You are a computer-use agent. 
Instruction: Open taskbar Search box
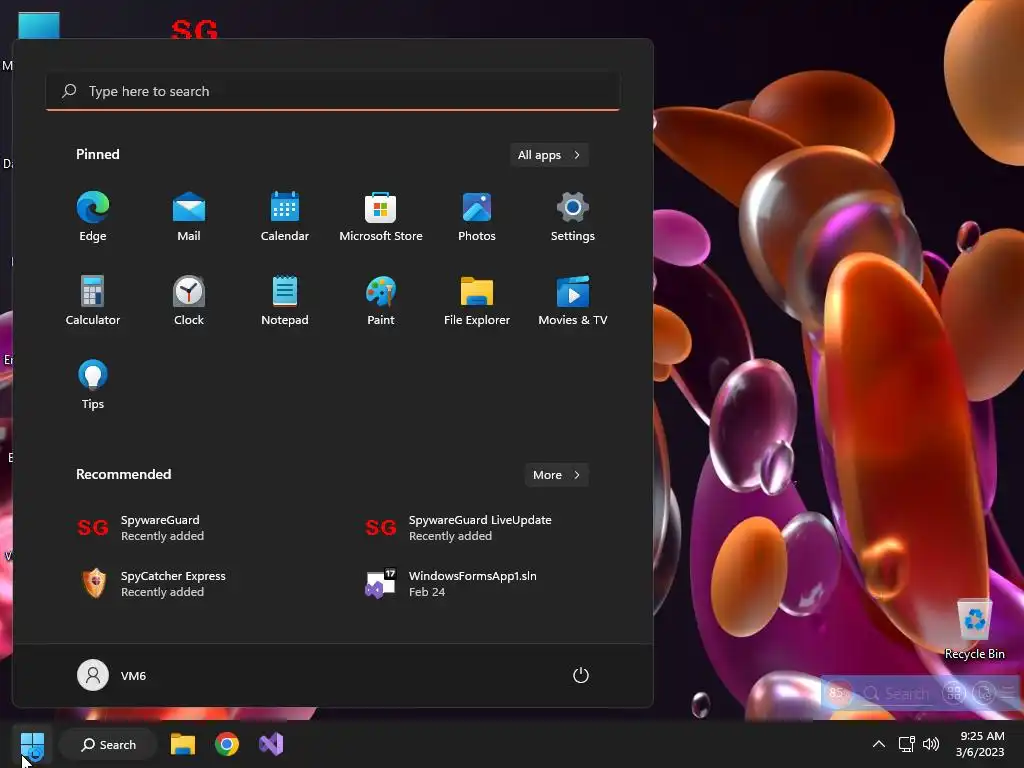click(108, 744)
